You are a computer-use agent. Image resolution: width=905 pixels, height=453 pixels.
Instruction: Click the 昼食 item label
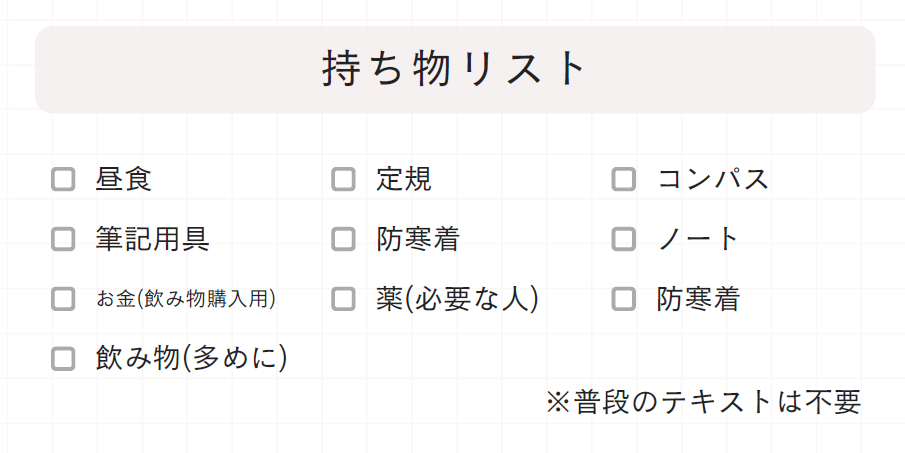coord(124,180)
